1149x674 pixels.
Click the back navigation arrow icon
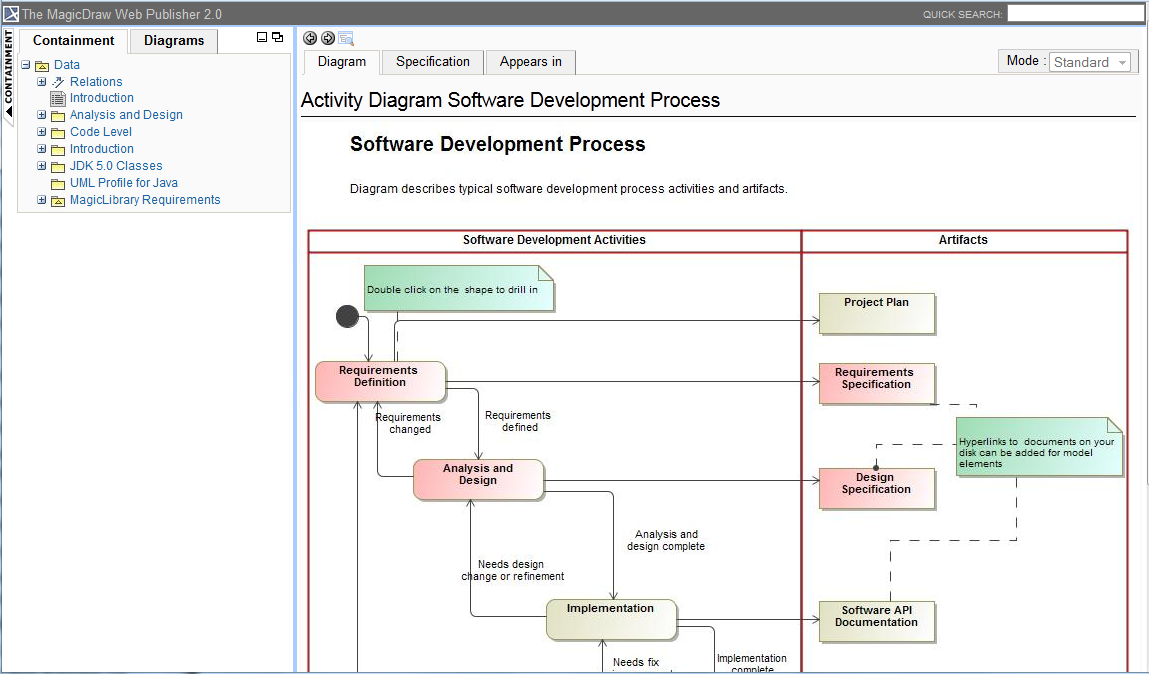pyautogui.click(x=310, y=38)
